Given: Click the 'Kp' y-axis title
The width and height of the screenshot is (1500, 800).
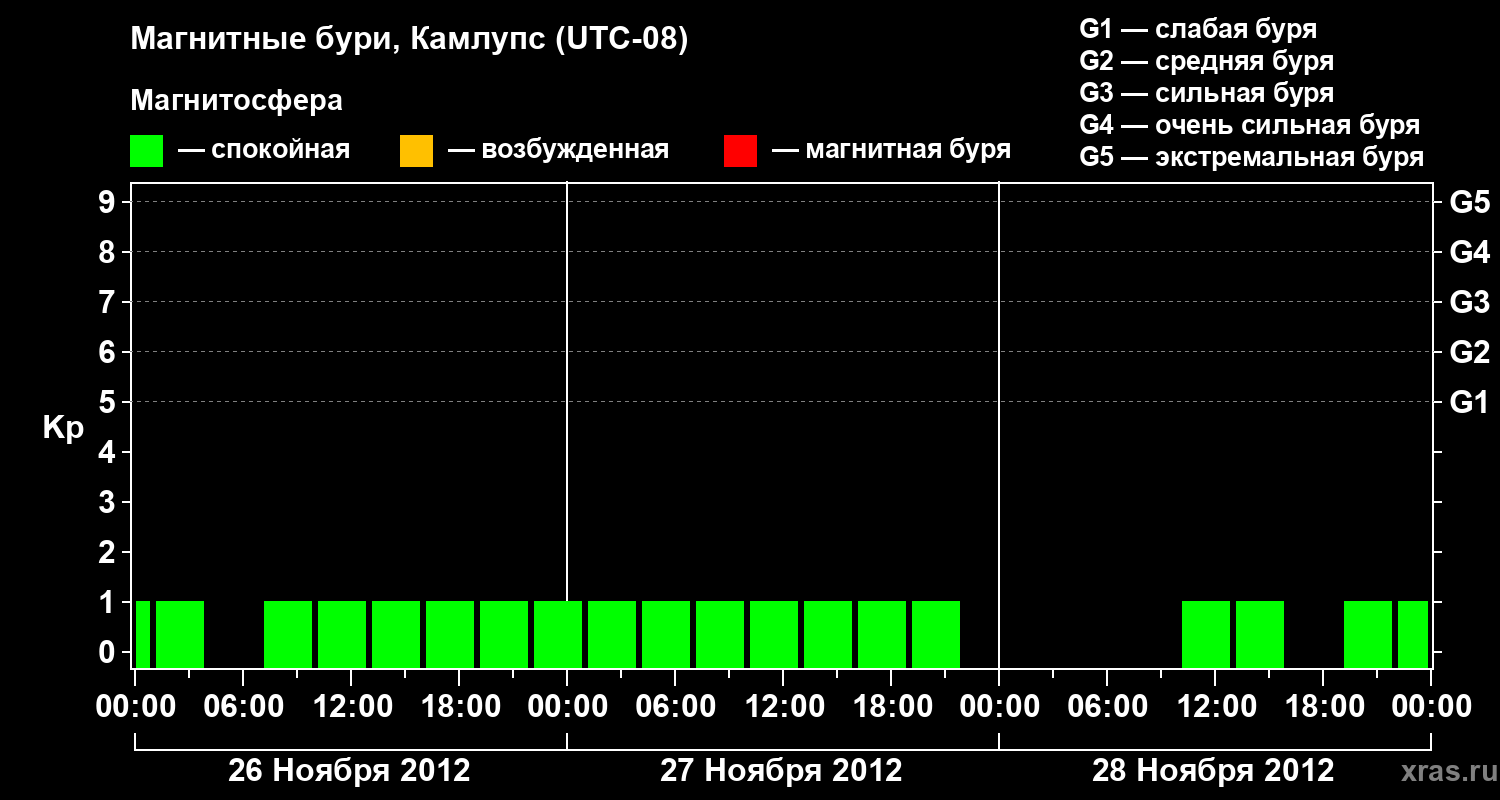Looking at the screenshot, I should pyautogui.click(x=63, y=428).
